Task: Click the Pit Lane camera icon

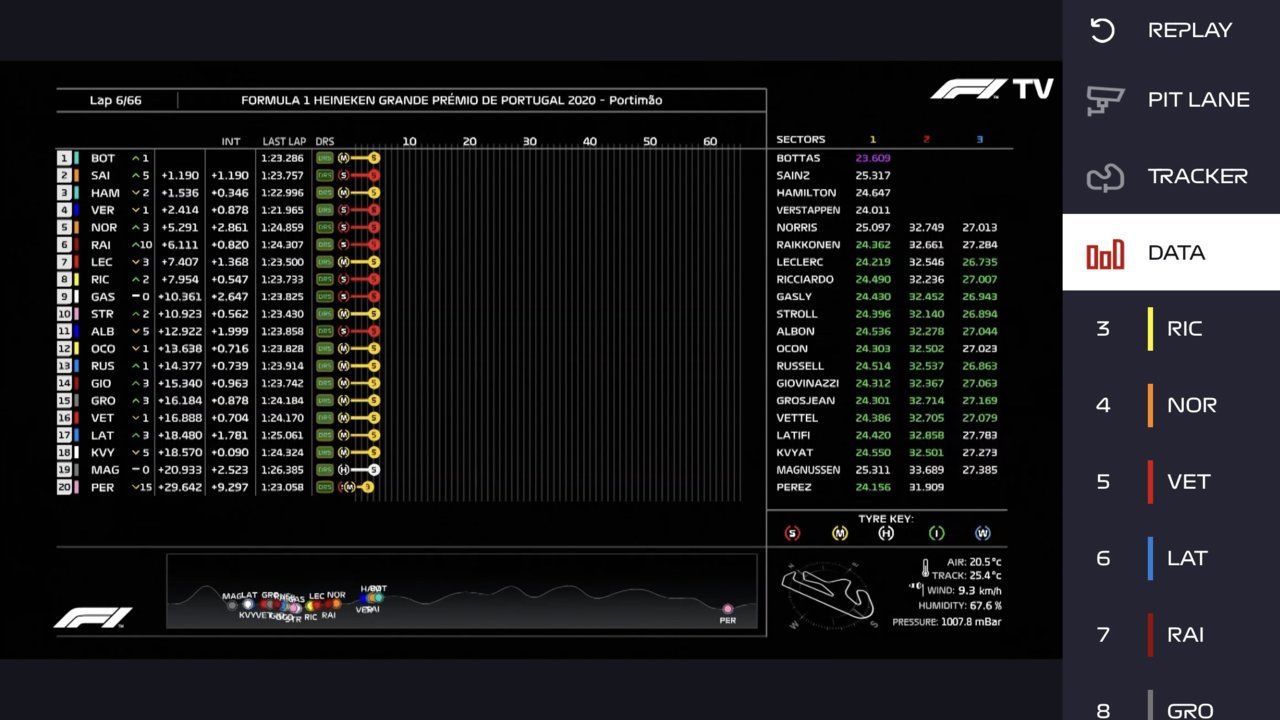Action: click(1104, 100)
